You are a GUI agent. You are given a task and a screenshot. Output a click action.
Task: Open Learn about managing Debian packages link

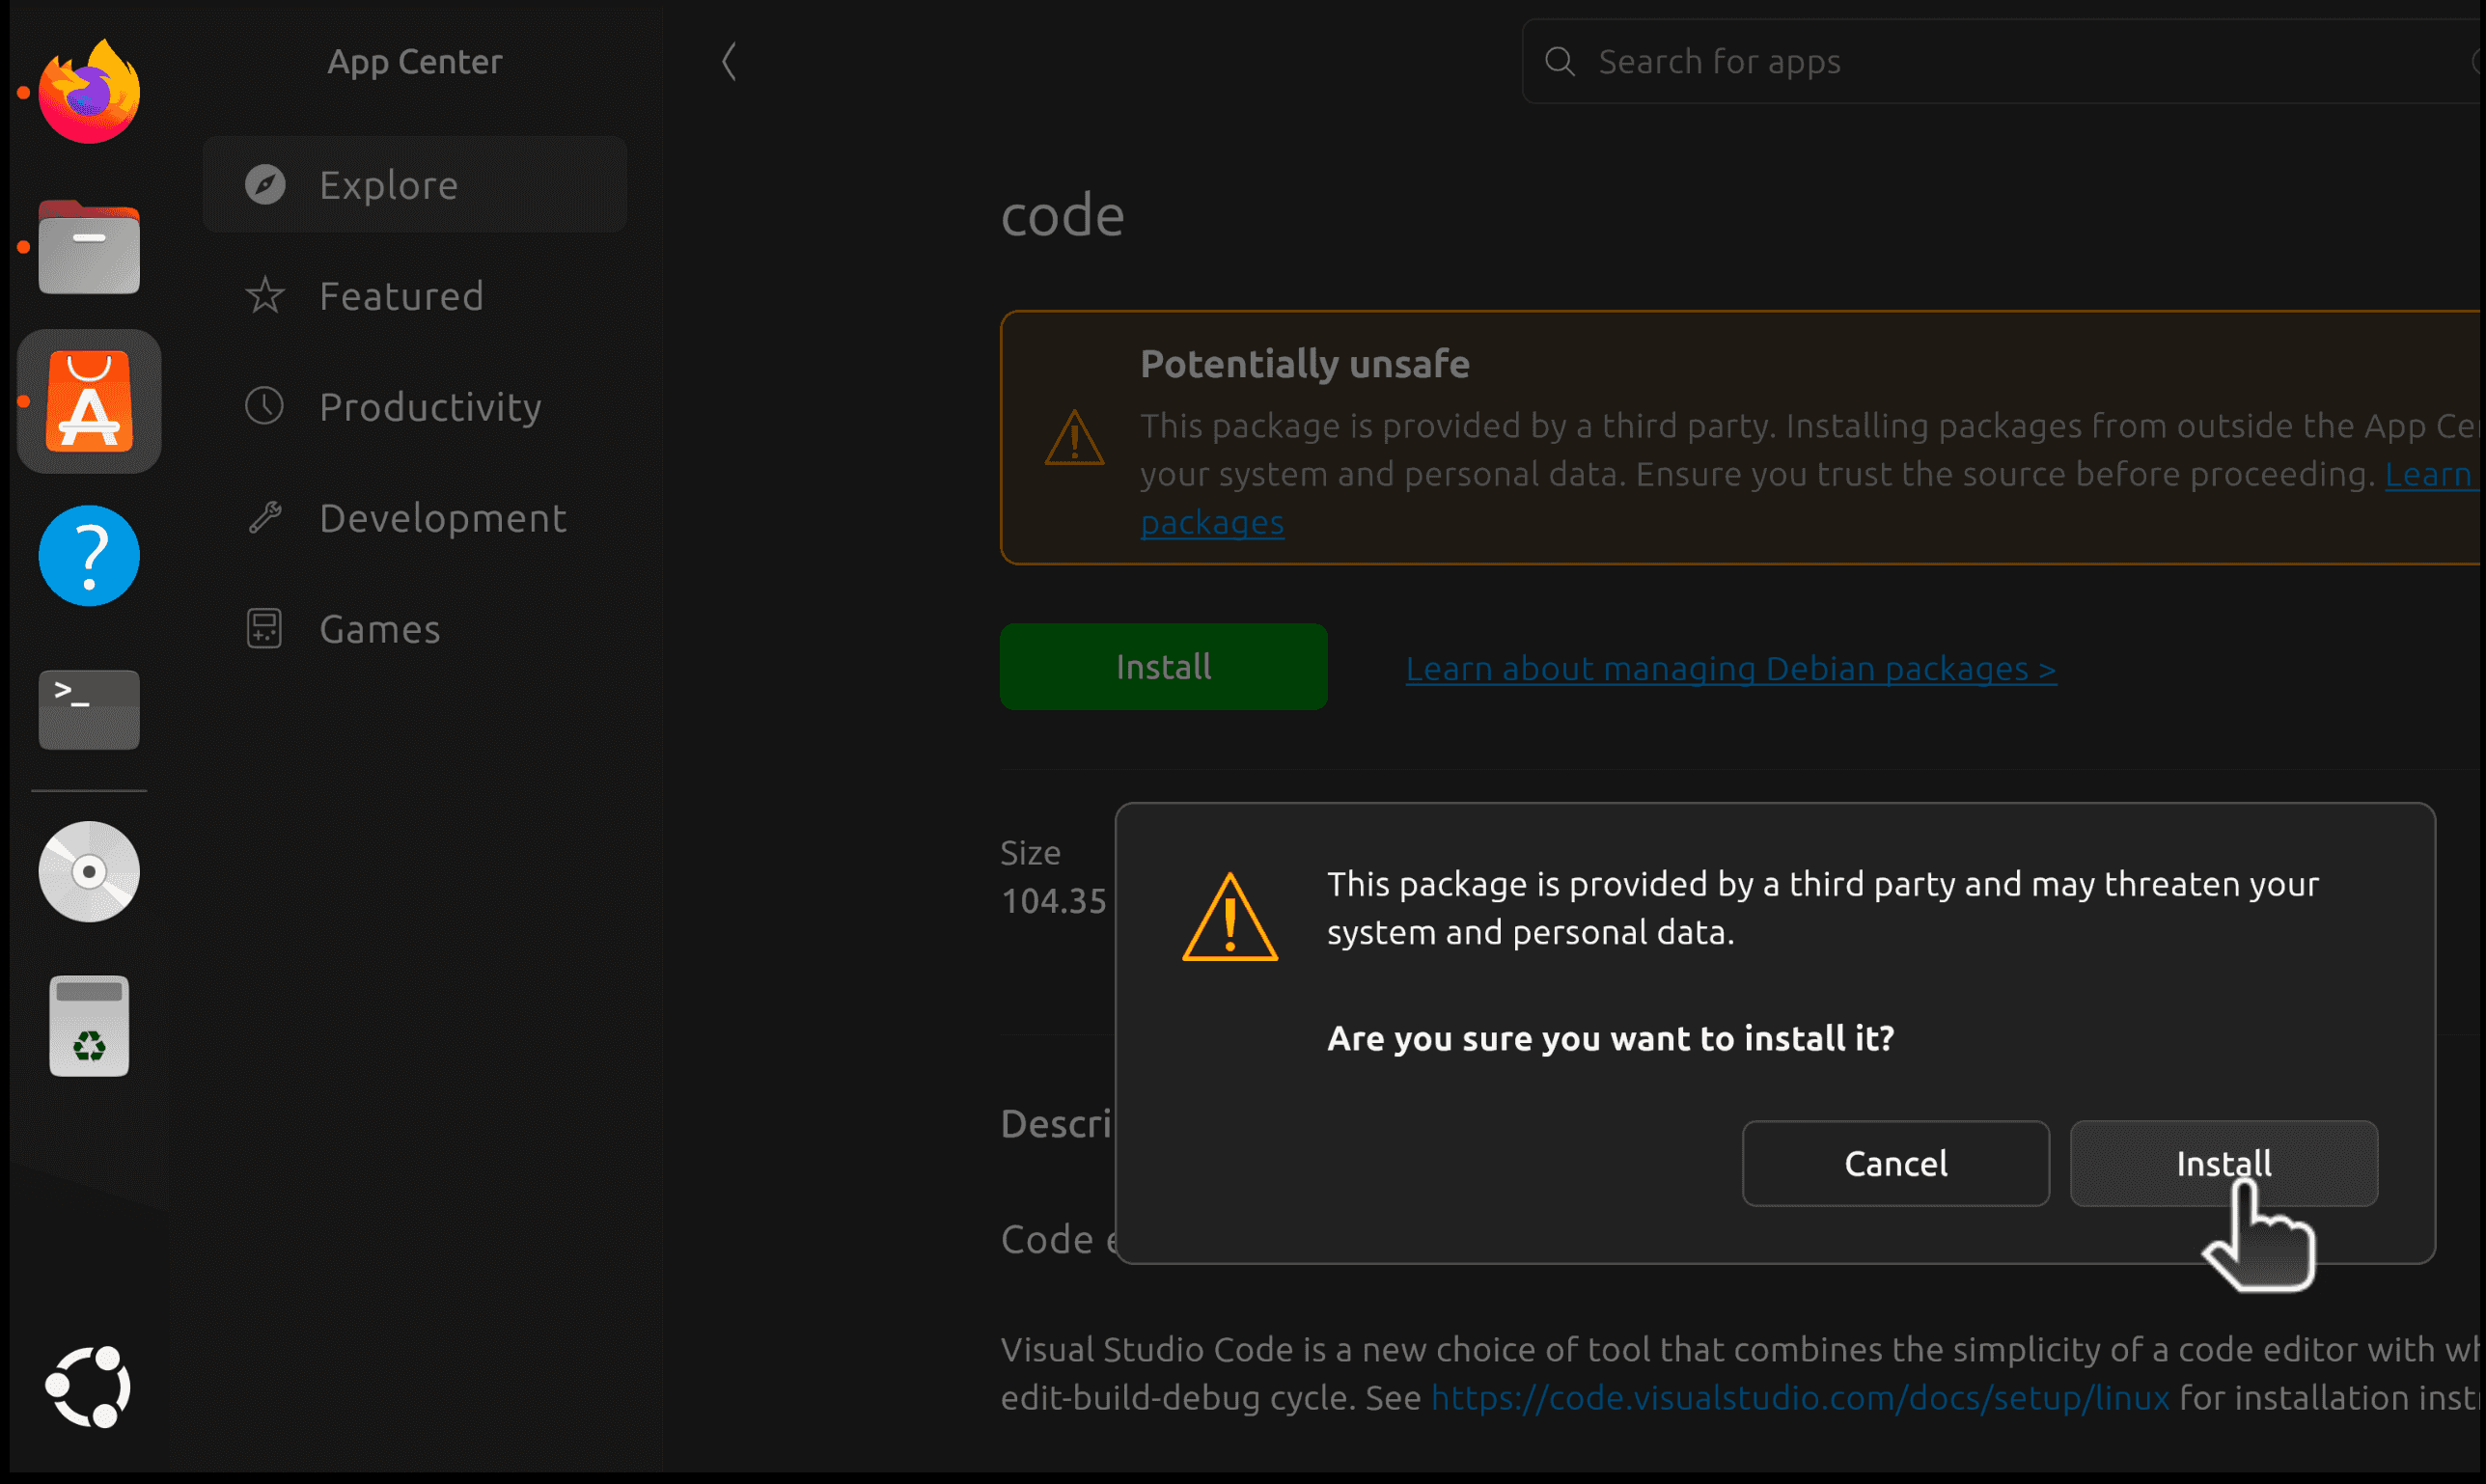coord(1731,669)
